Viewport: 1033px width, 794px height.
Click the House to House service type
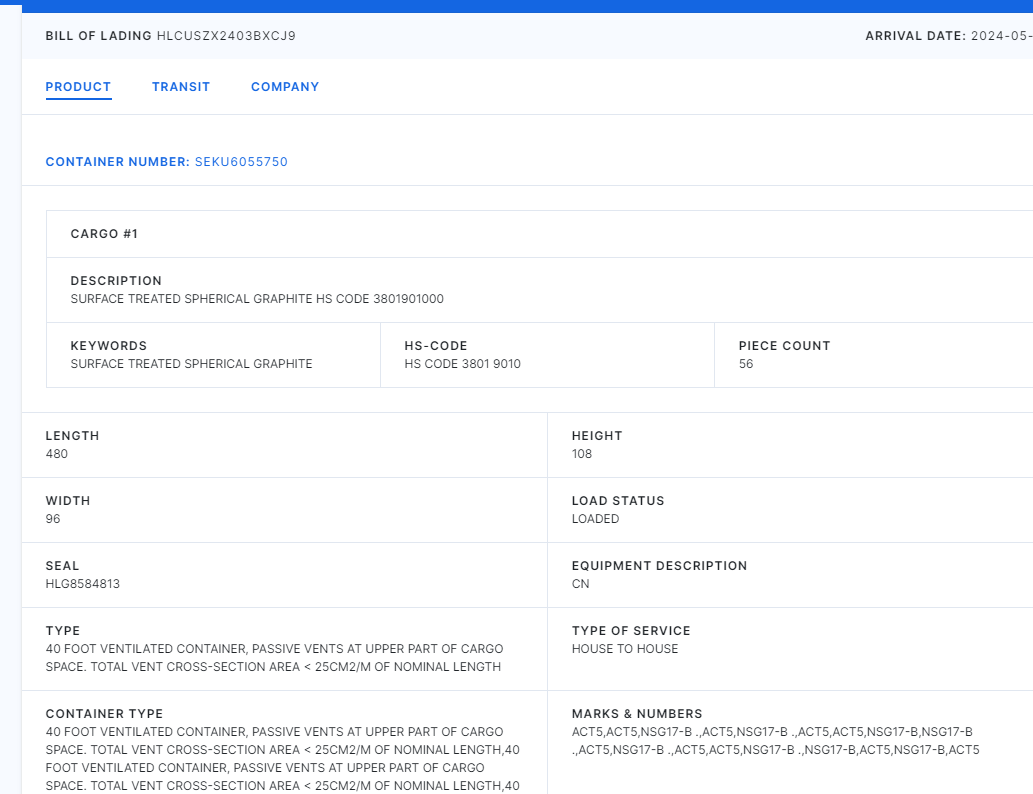[x=625, y=649]
